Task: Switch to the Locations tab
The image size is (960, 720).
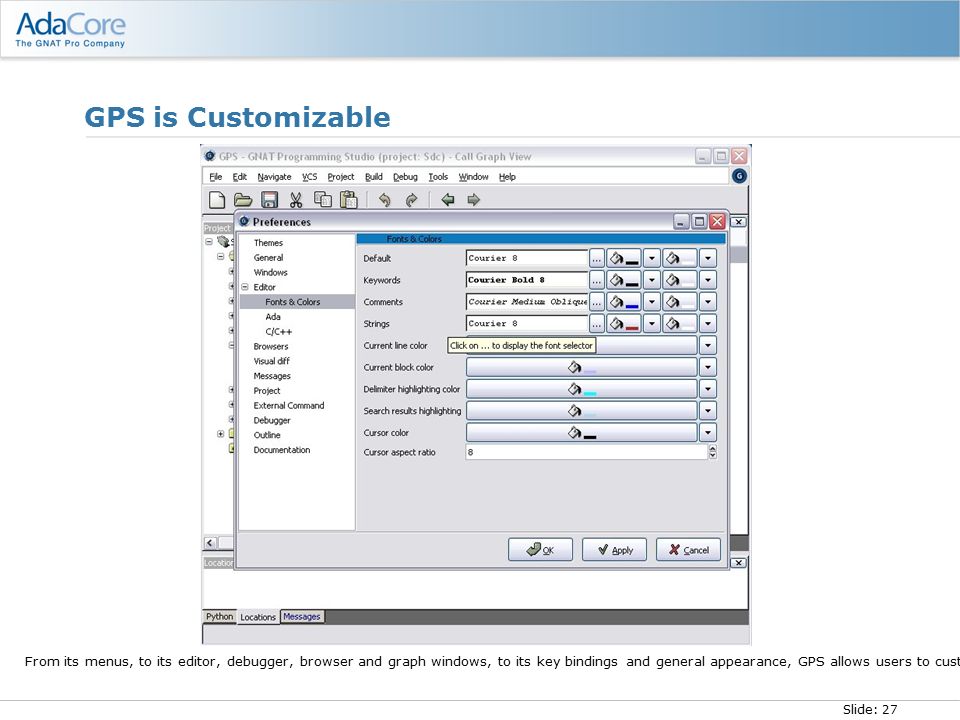Action: point(258,617)
